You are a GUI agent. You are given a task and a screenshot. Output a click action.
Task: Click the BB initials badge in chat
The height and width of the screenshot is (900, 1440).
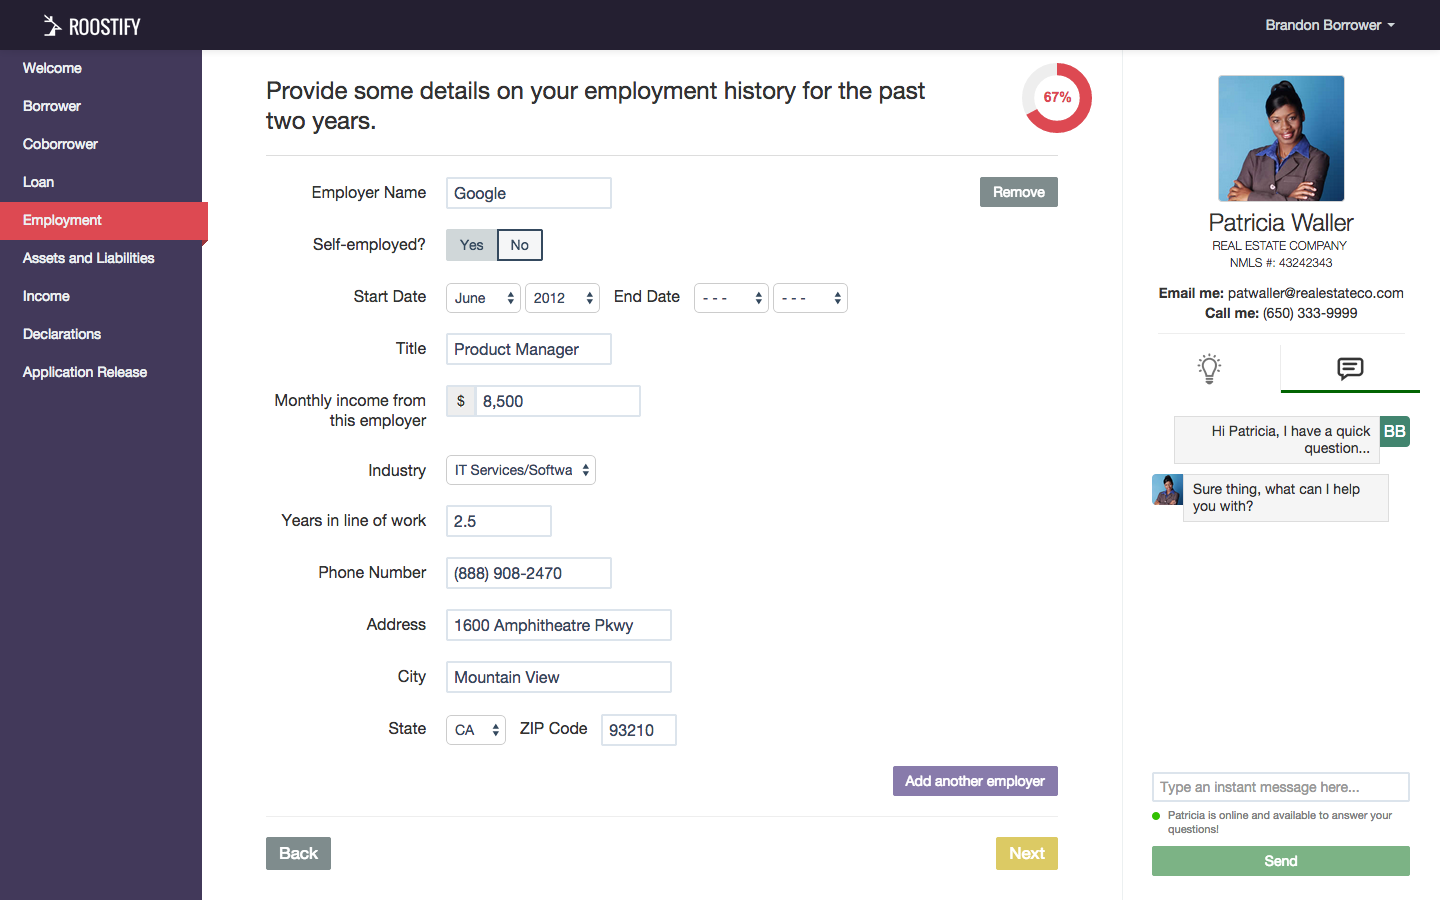click(1394, 431)
